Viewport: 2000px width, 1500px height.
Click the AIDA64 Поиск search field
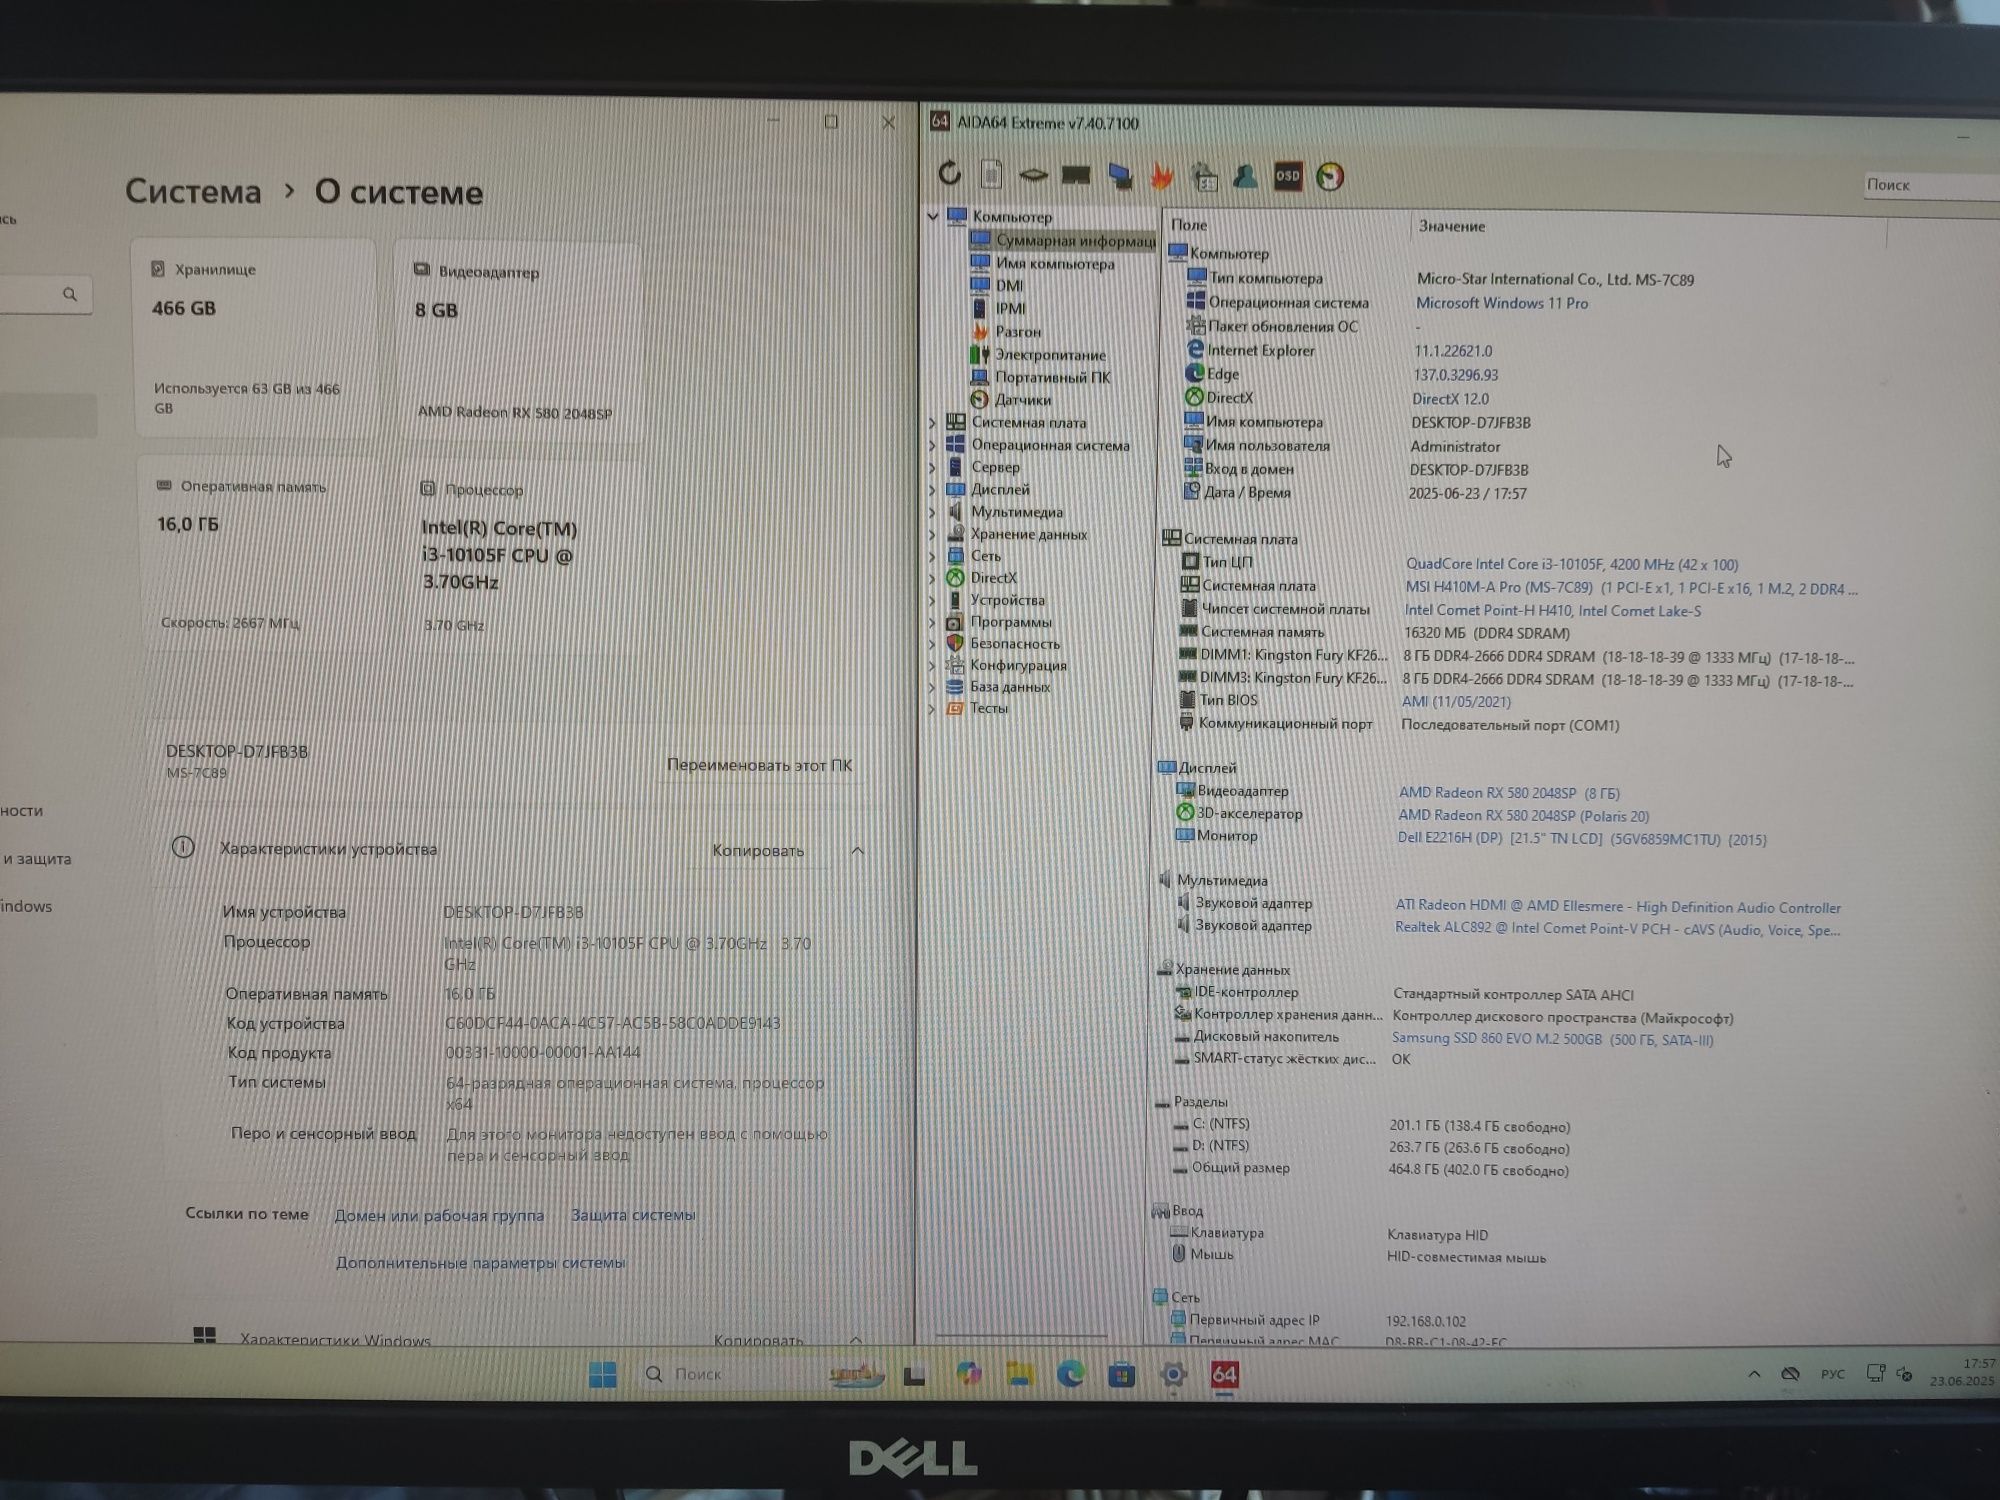coord(1930,185)
